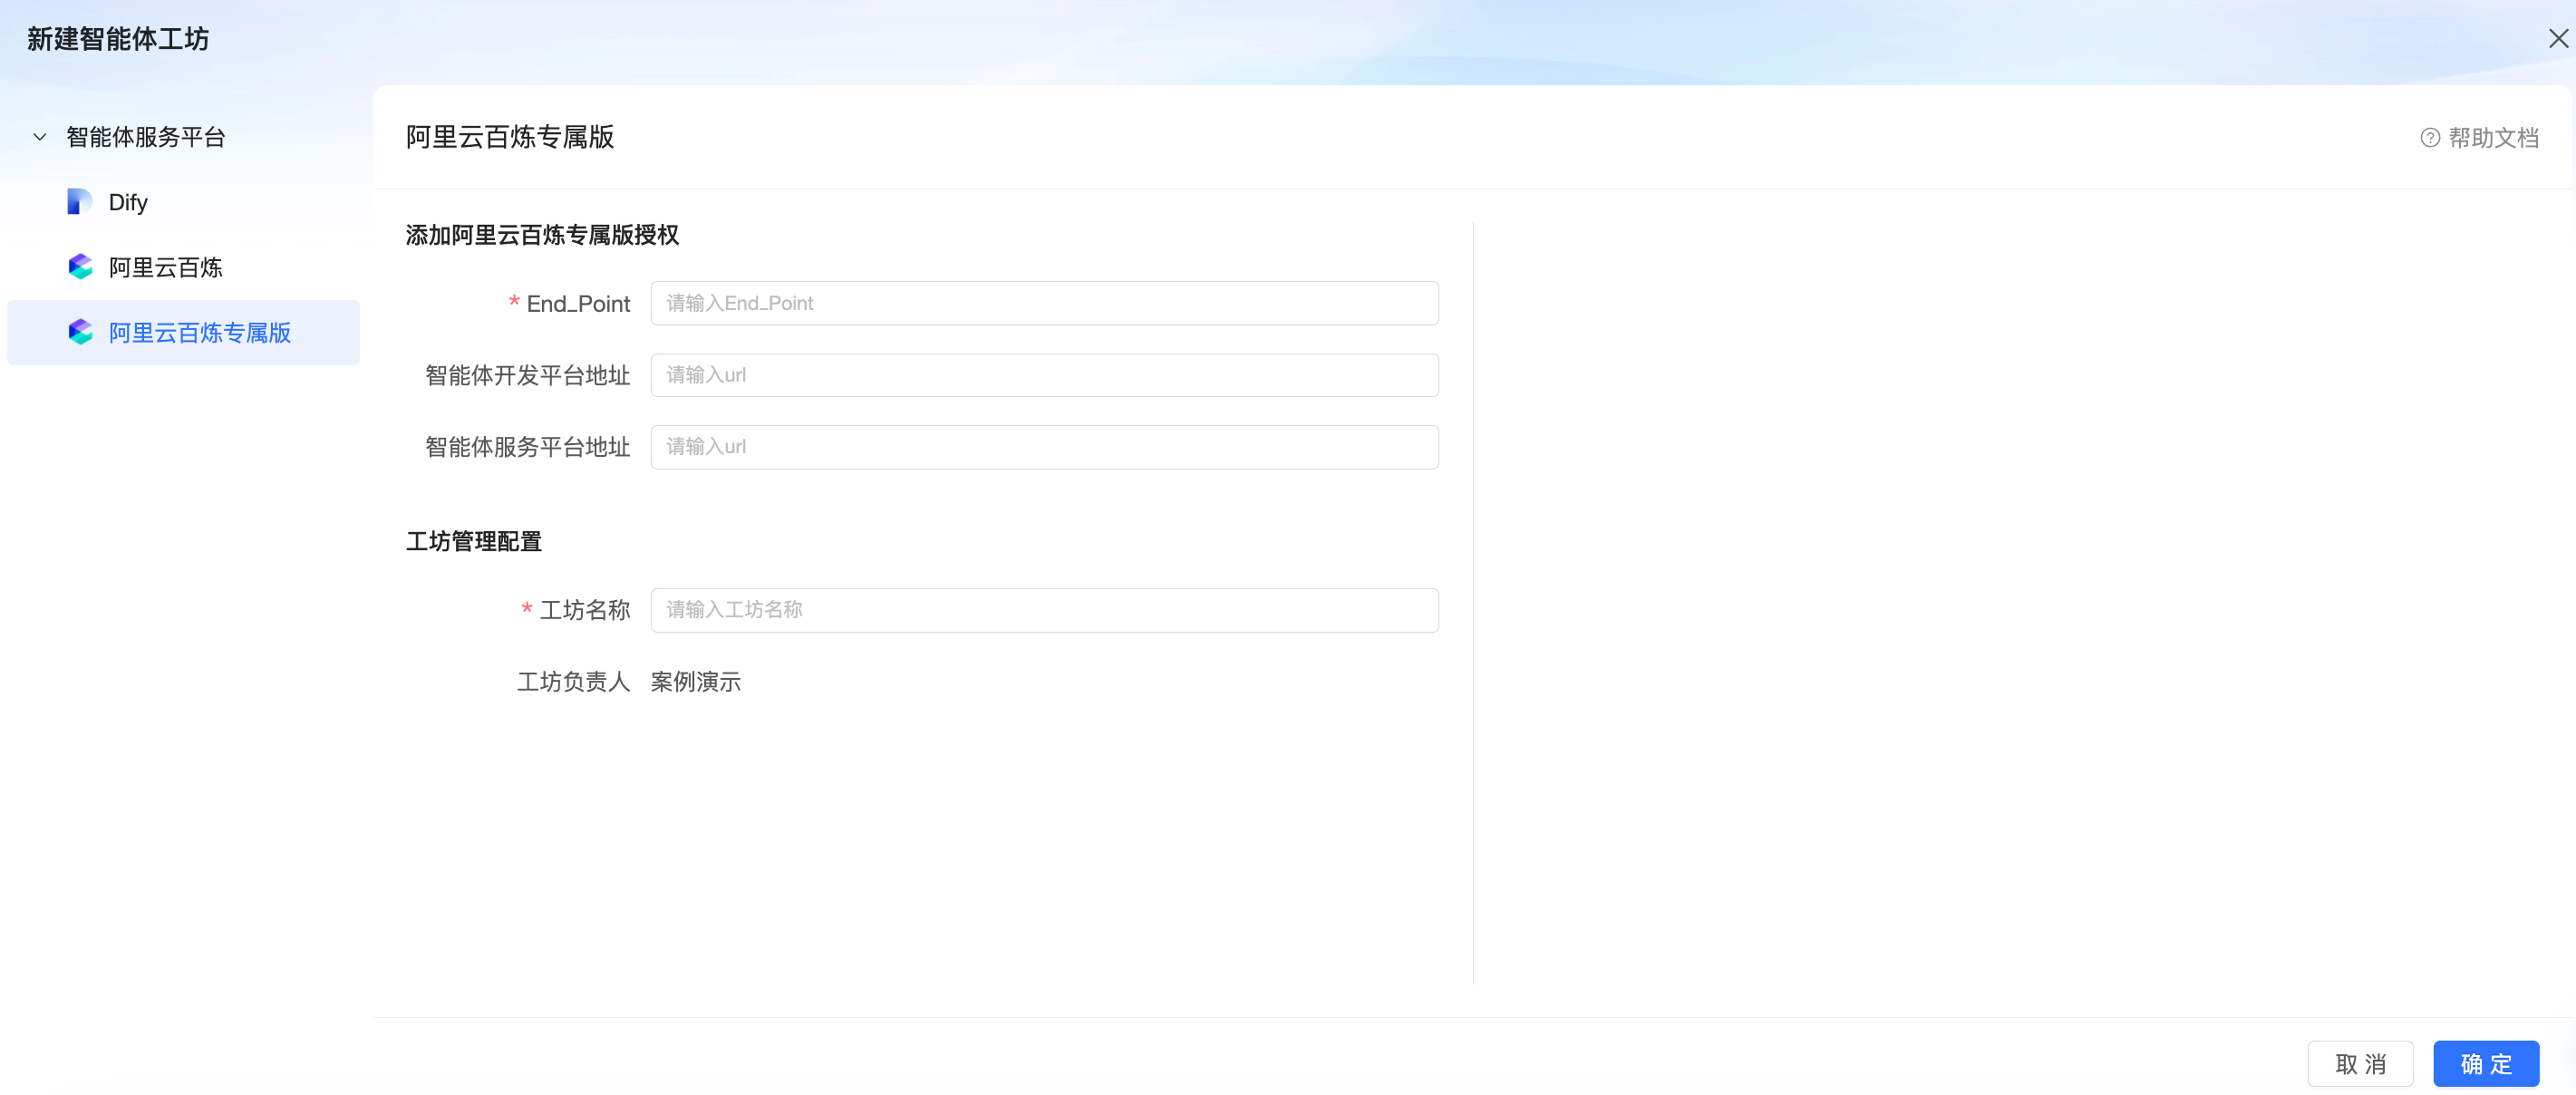Focus the End_Point input field
The height and width of the screenshot is (1095, 2576).
click(1044, 303)
